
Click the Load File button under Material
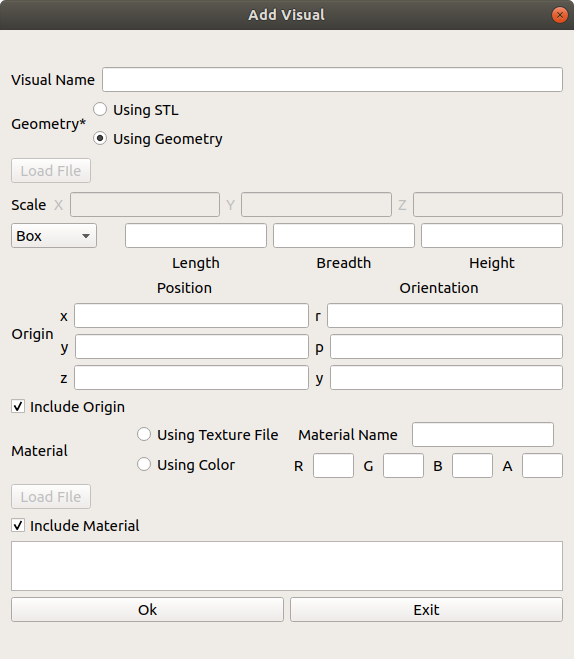51,497
